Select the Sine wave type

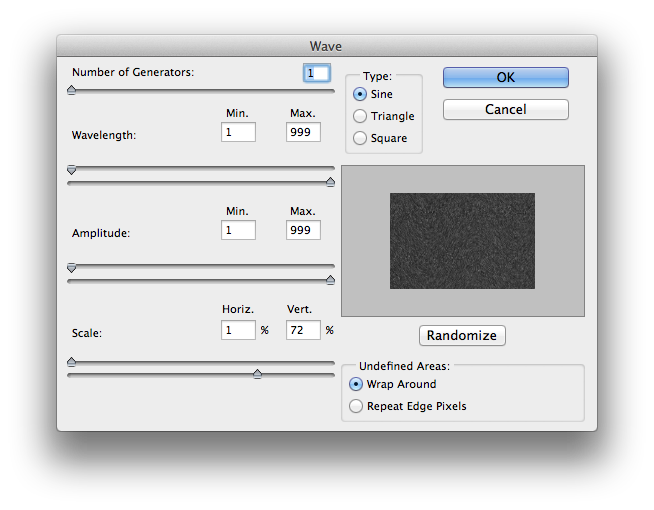coord(360,94)
